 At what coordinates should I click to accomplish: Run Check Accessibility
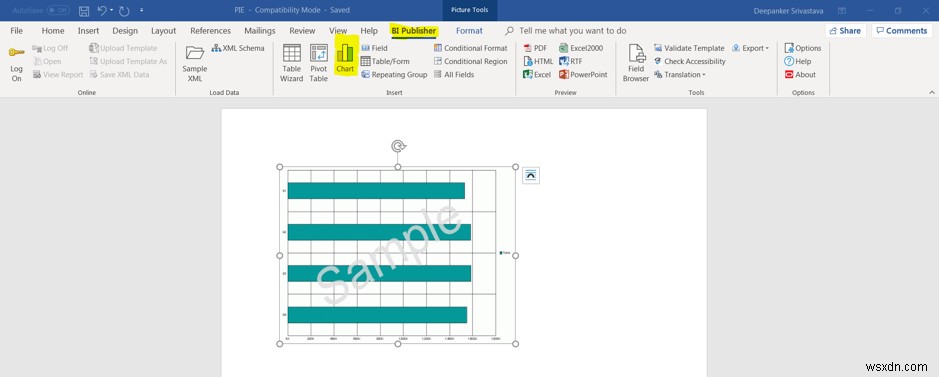[689, 61]
